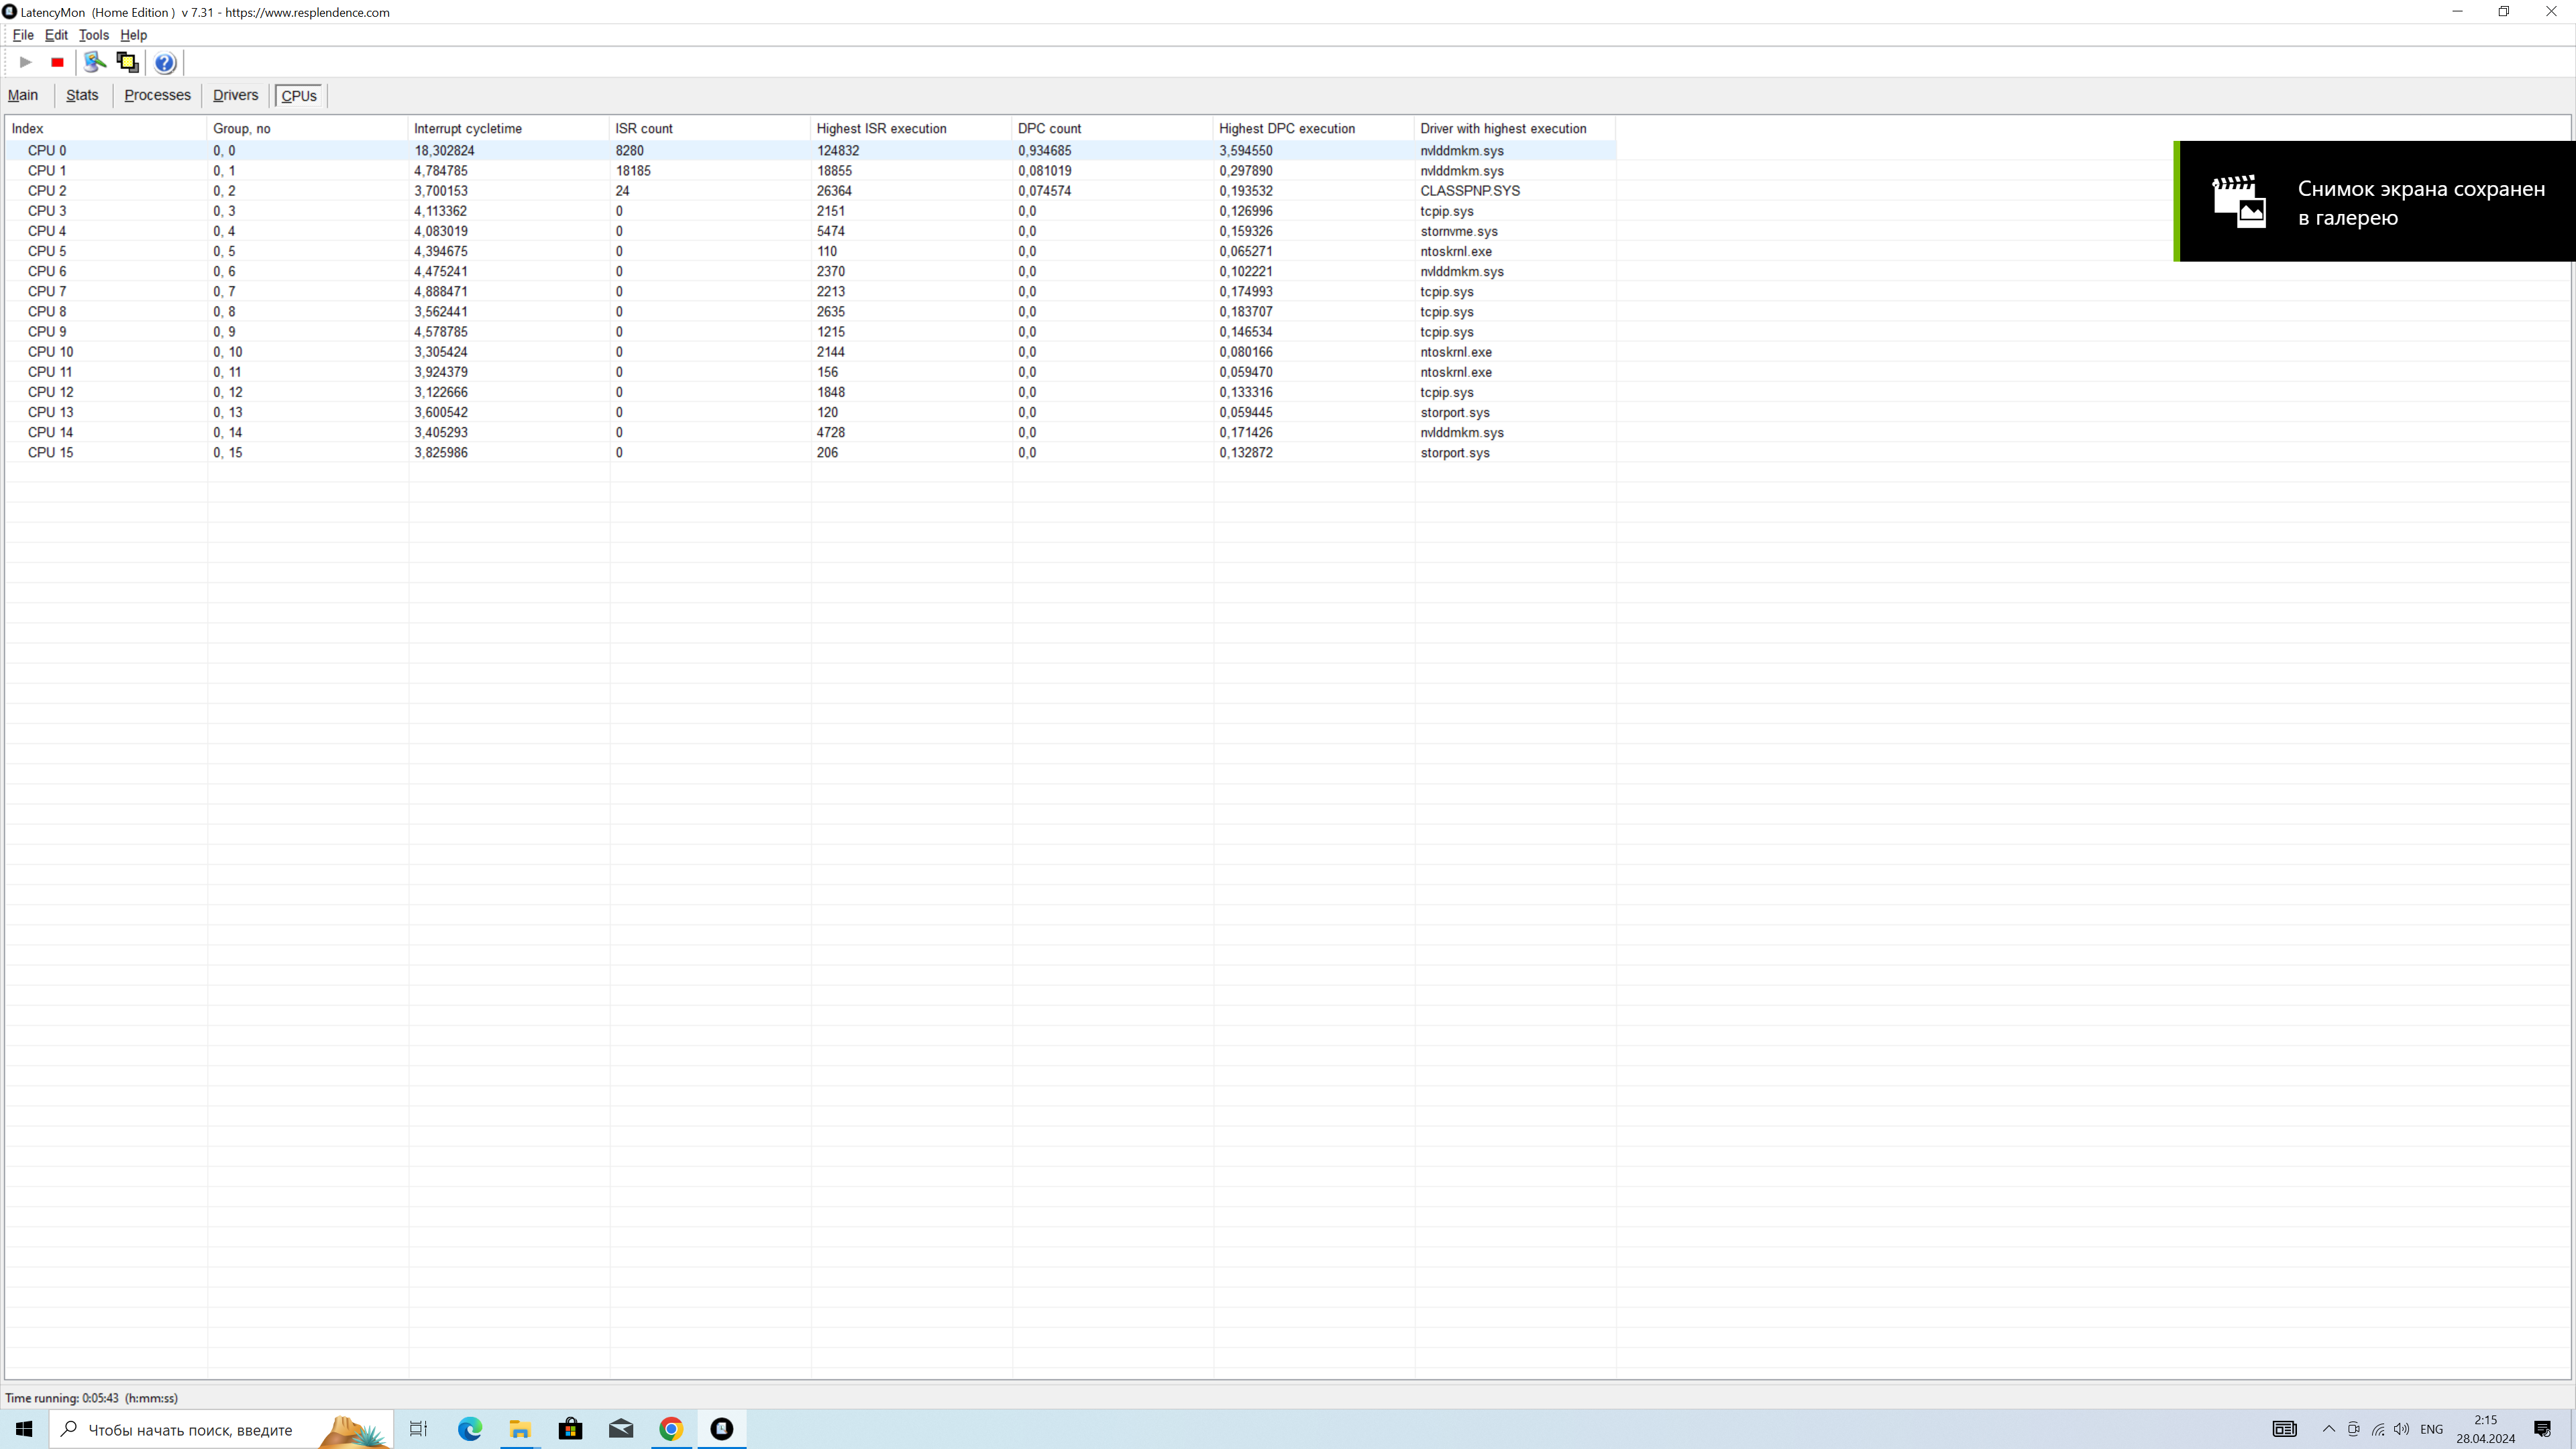
Task: Click the ISR count column header
Action: point(644,128)
